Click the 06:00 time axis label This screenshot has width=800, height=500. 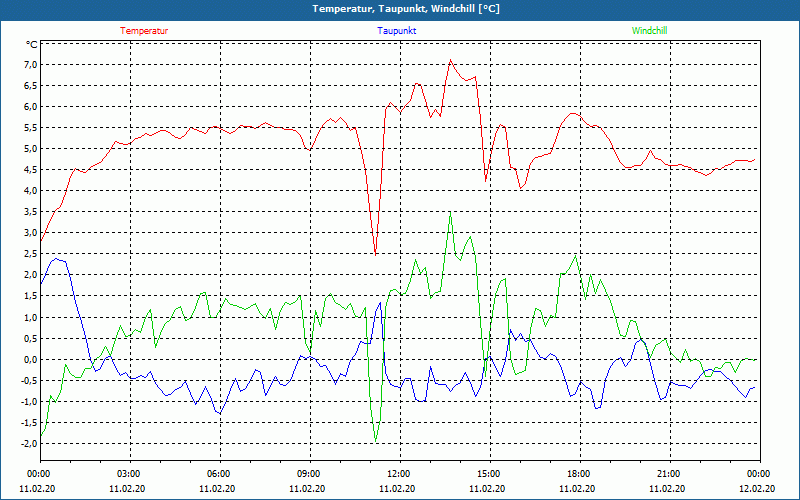(218, 473)
